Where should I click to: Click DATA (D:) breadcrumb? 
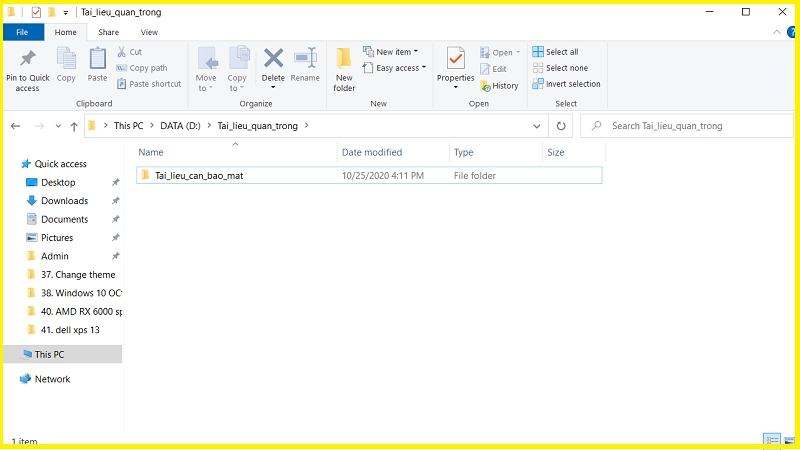coord(180,126)
